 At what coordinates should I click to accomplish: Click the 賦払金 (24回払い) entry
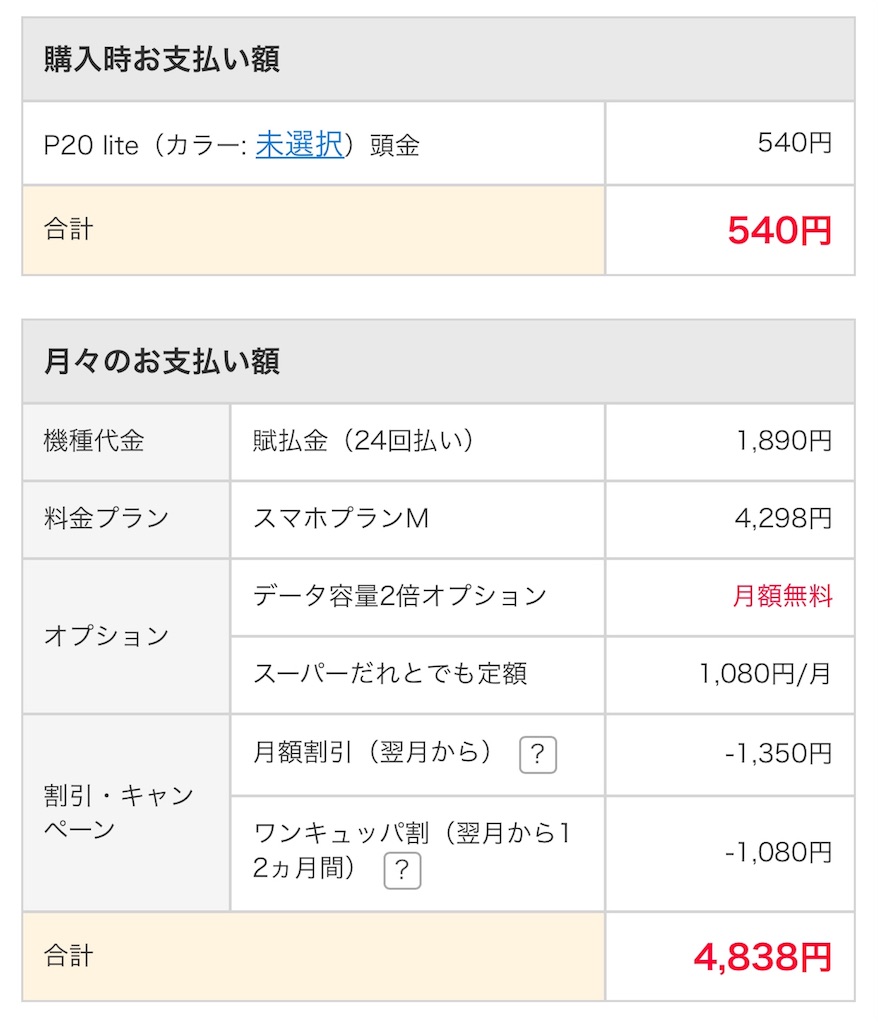[x=363, y=441]
